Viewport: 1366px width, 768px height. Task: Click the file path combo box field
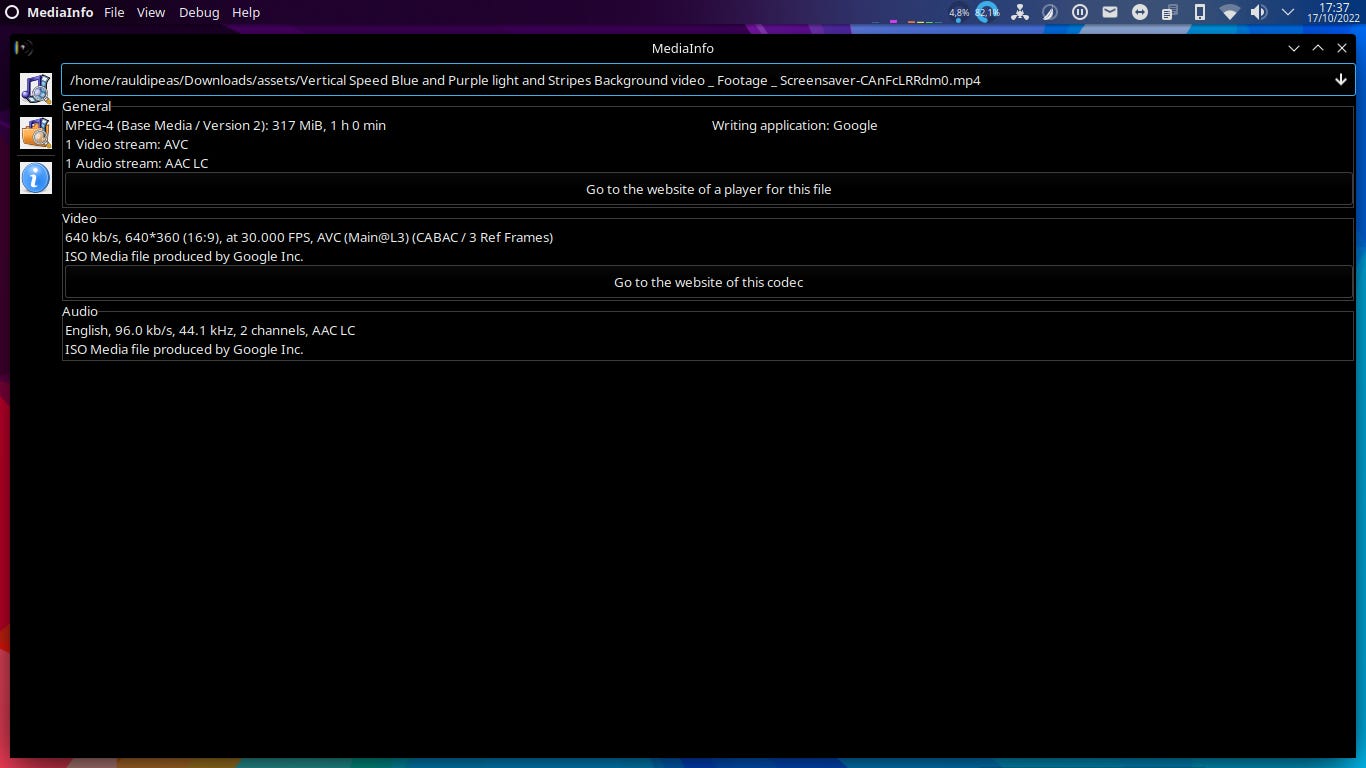tap(708, 80)
